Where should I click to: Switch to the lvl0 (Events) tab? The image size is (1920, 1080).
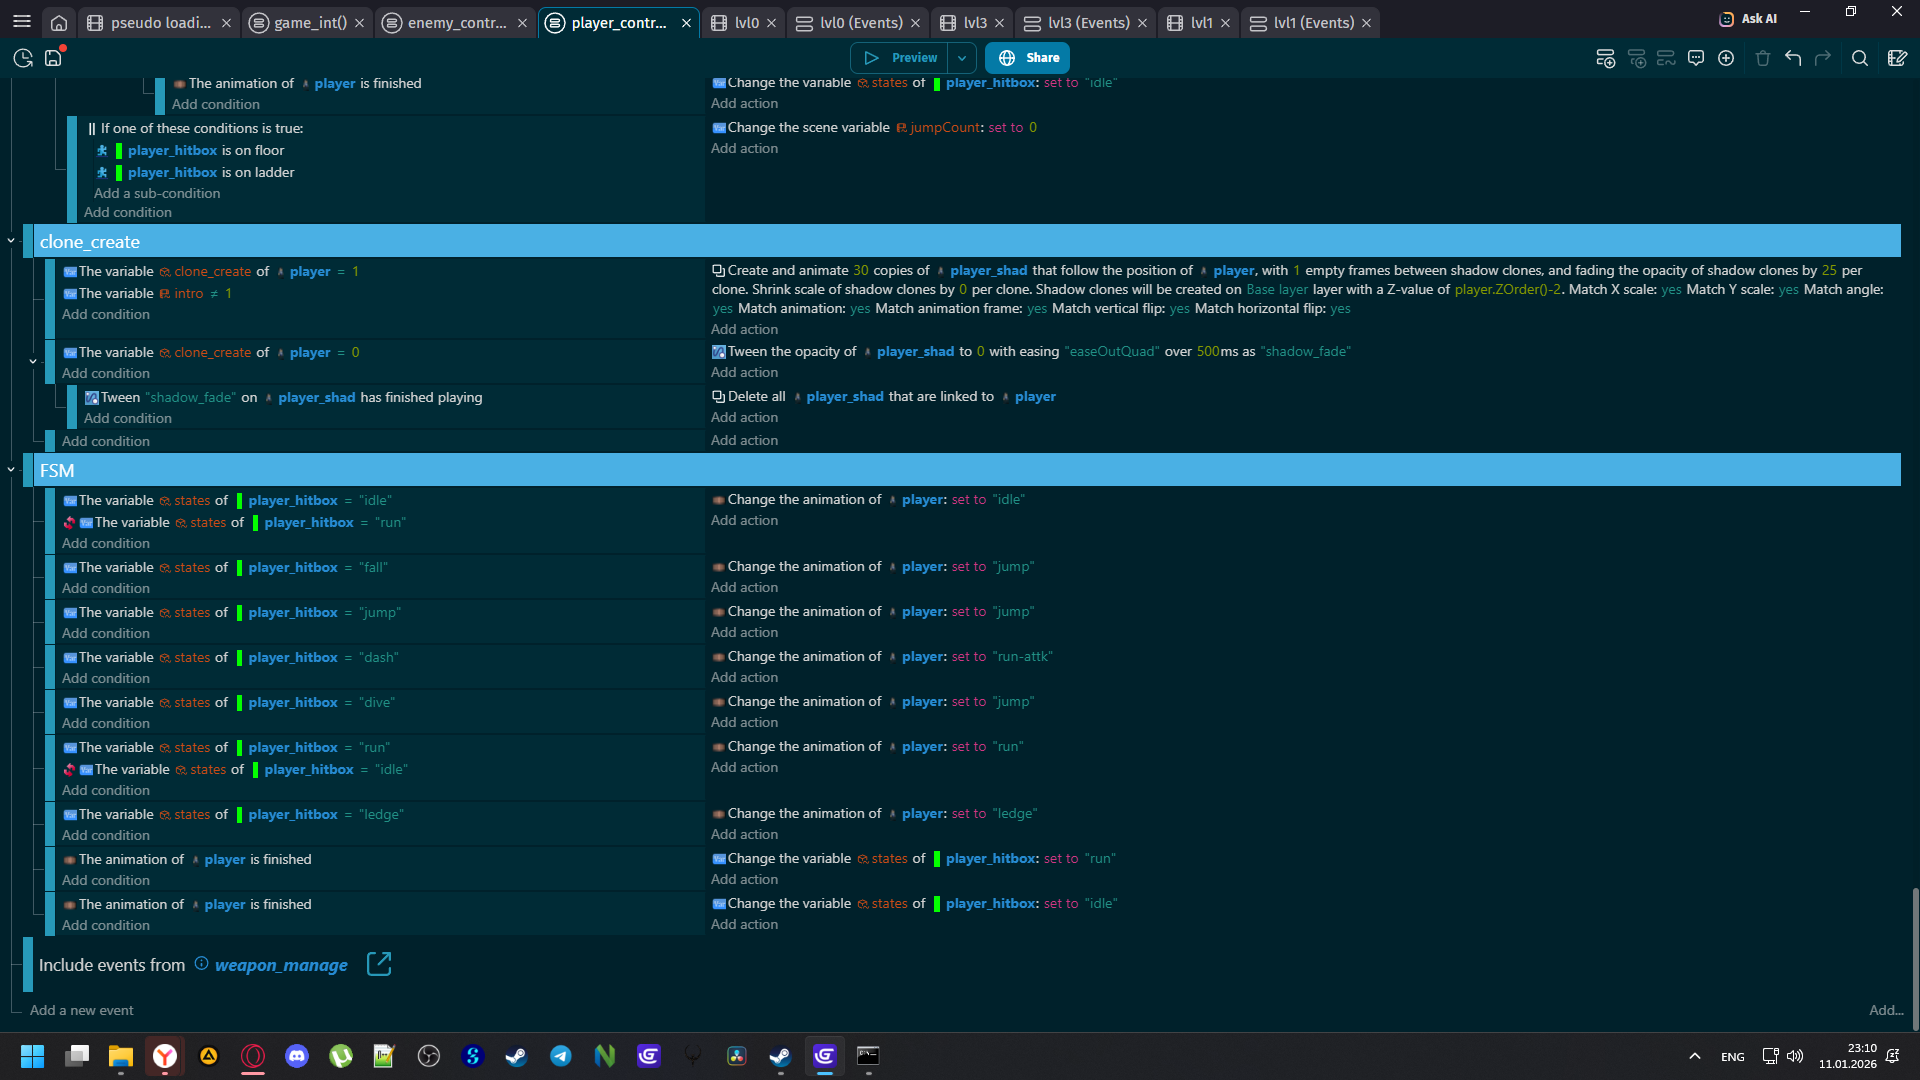[860, 22]
